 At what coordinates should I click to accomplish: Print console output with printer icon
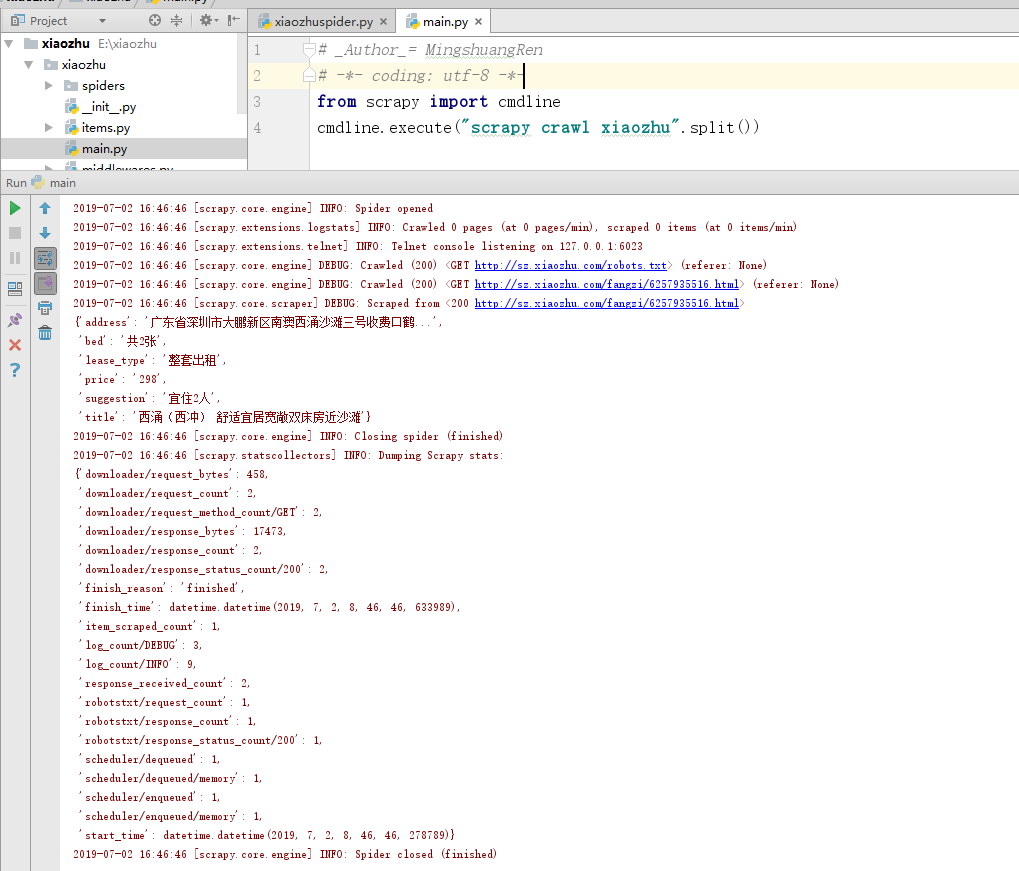point(45,308)
